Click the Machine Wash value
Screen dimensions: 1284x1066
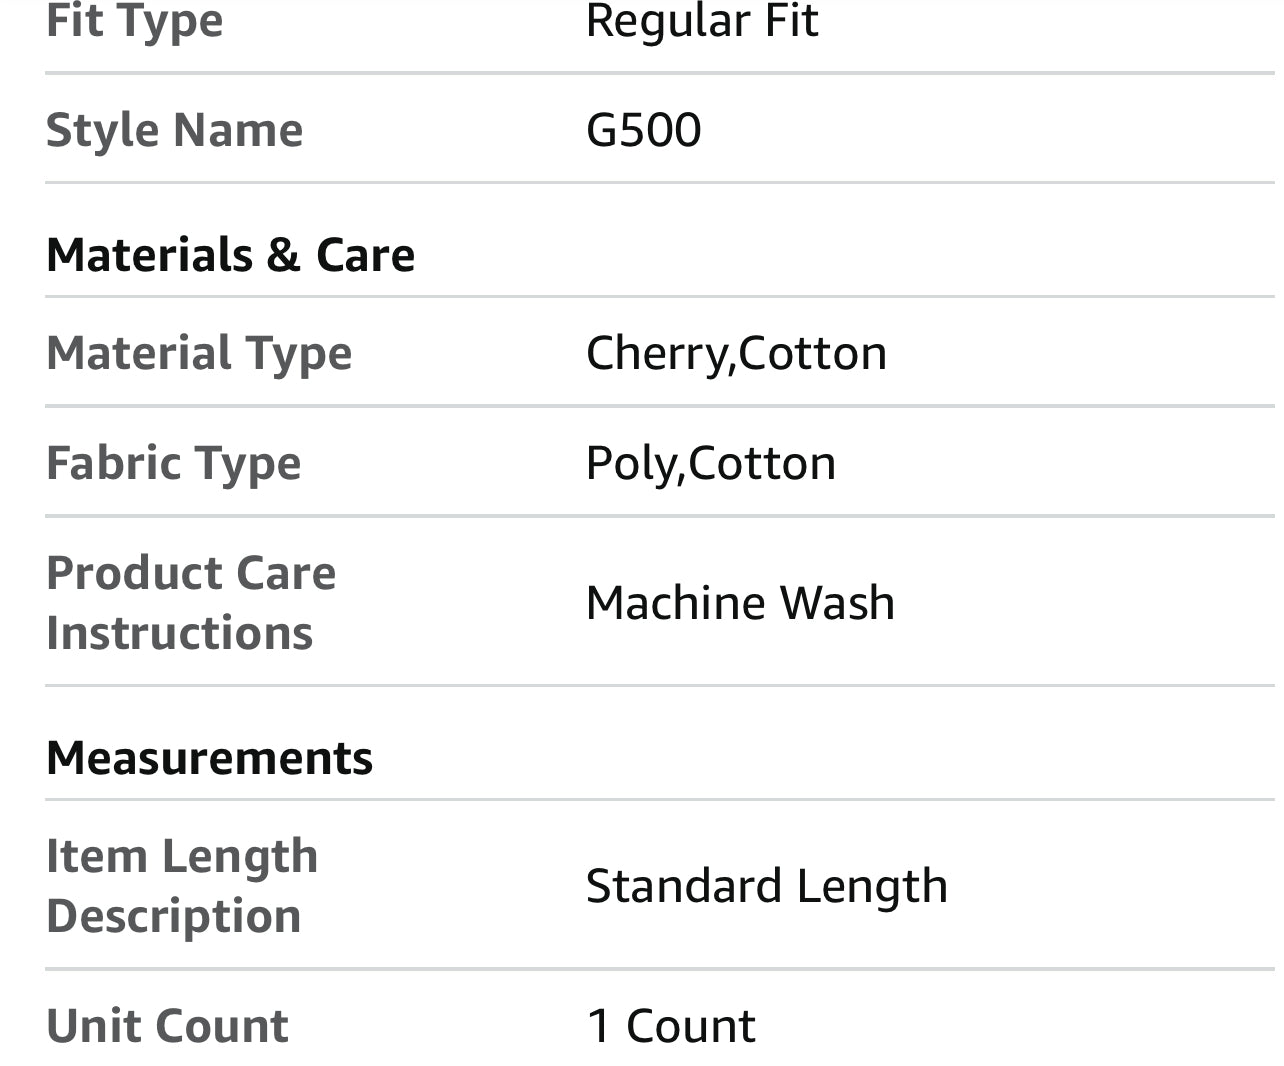tap(740, 602)
